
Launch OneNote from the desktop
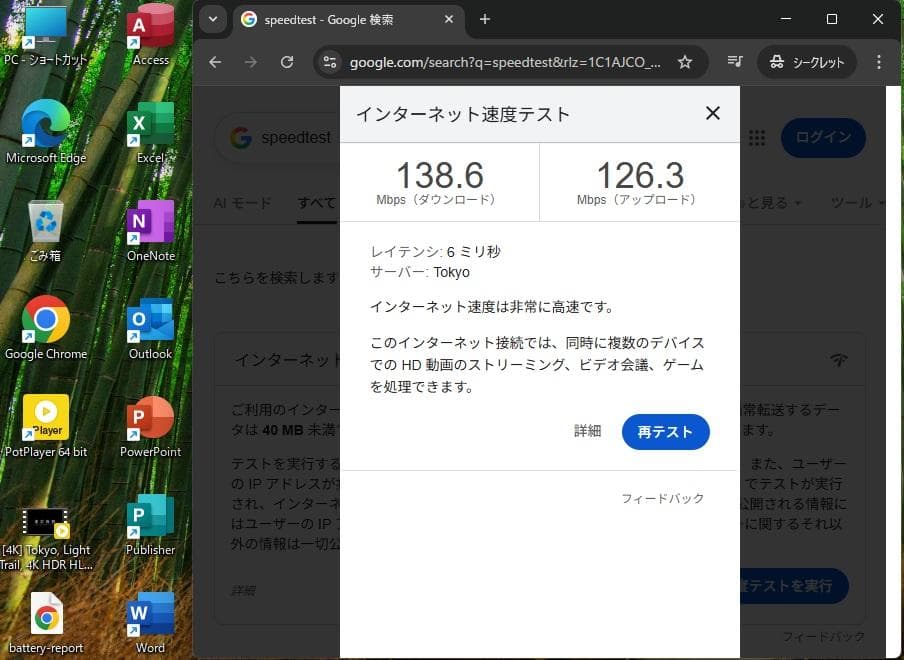pos(150,222)
